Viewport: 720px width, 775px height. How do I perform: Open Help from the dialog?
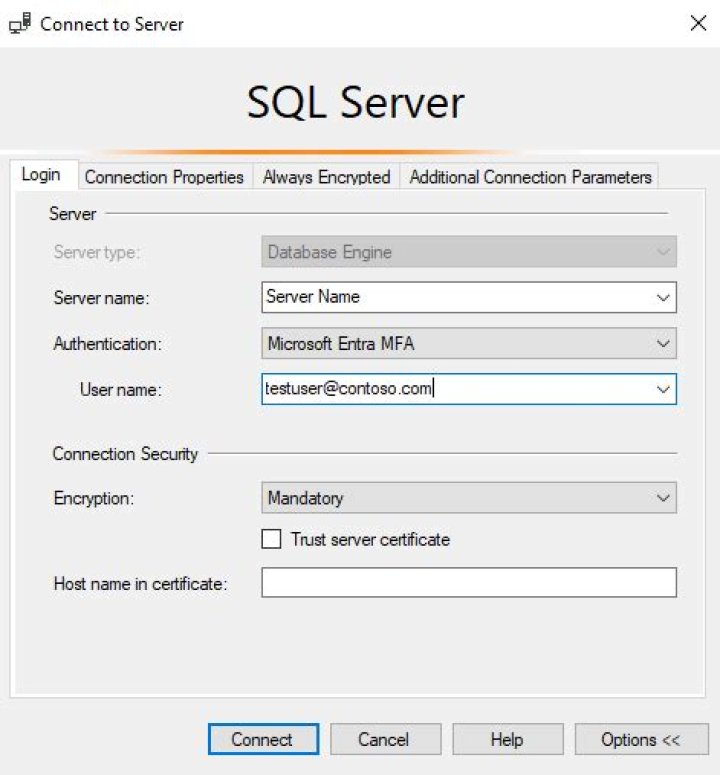pyautogui.click(x=506, y=740)
